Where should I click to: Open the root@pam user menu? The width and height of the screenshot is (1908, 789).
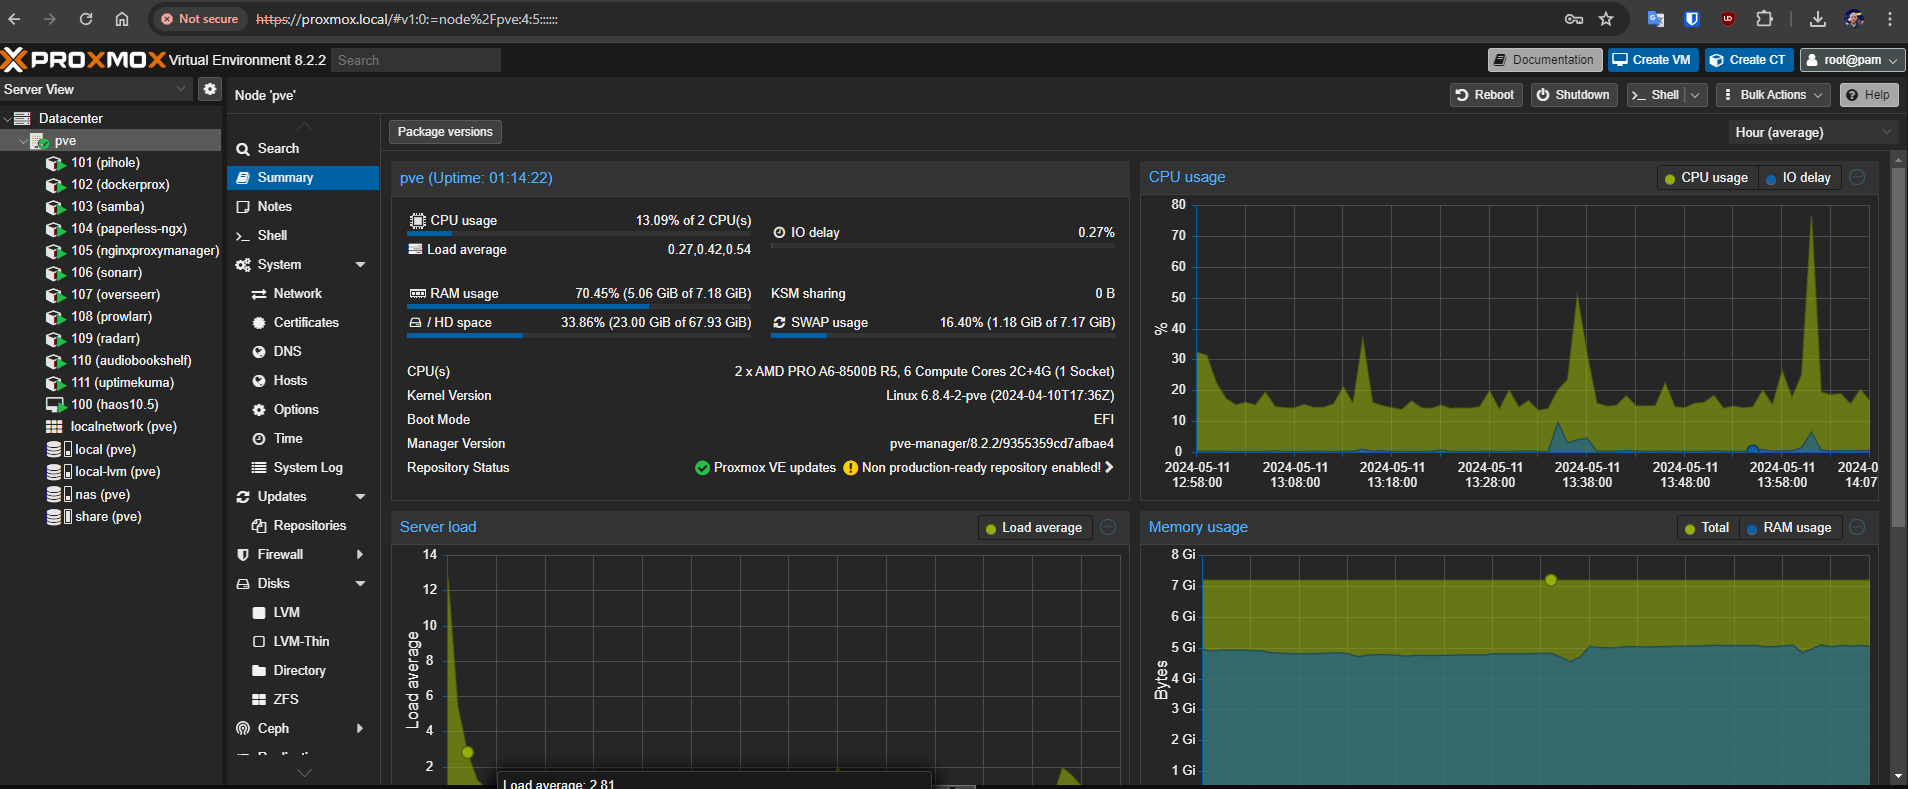coord(1852,60)
